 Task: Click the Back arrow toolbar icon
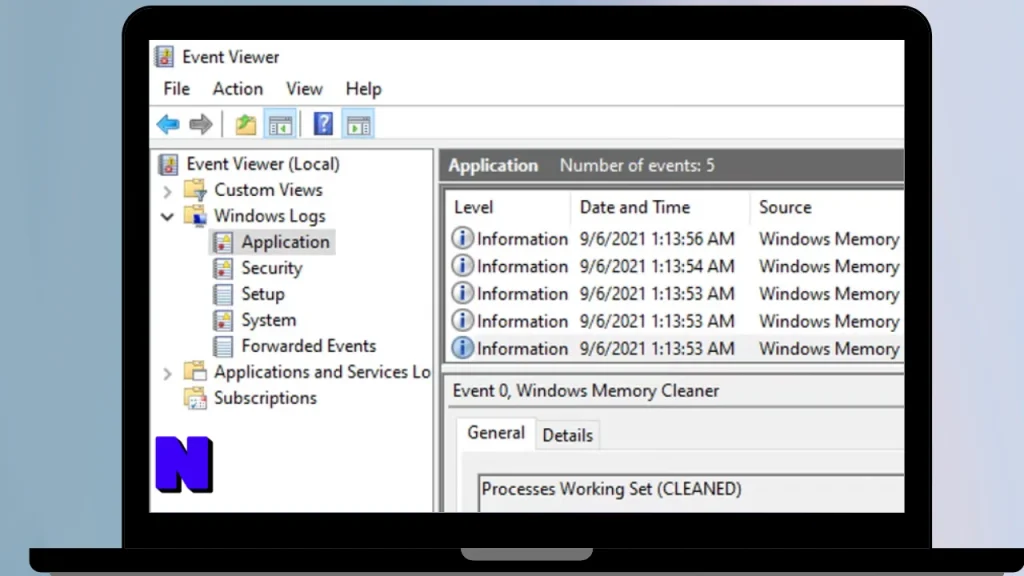168,124
